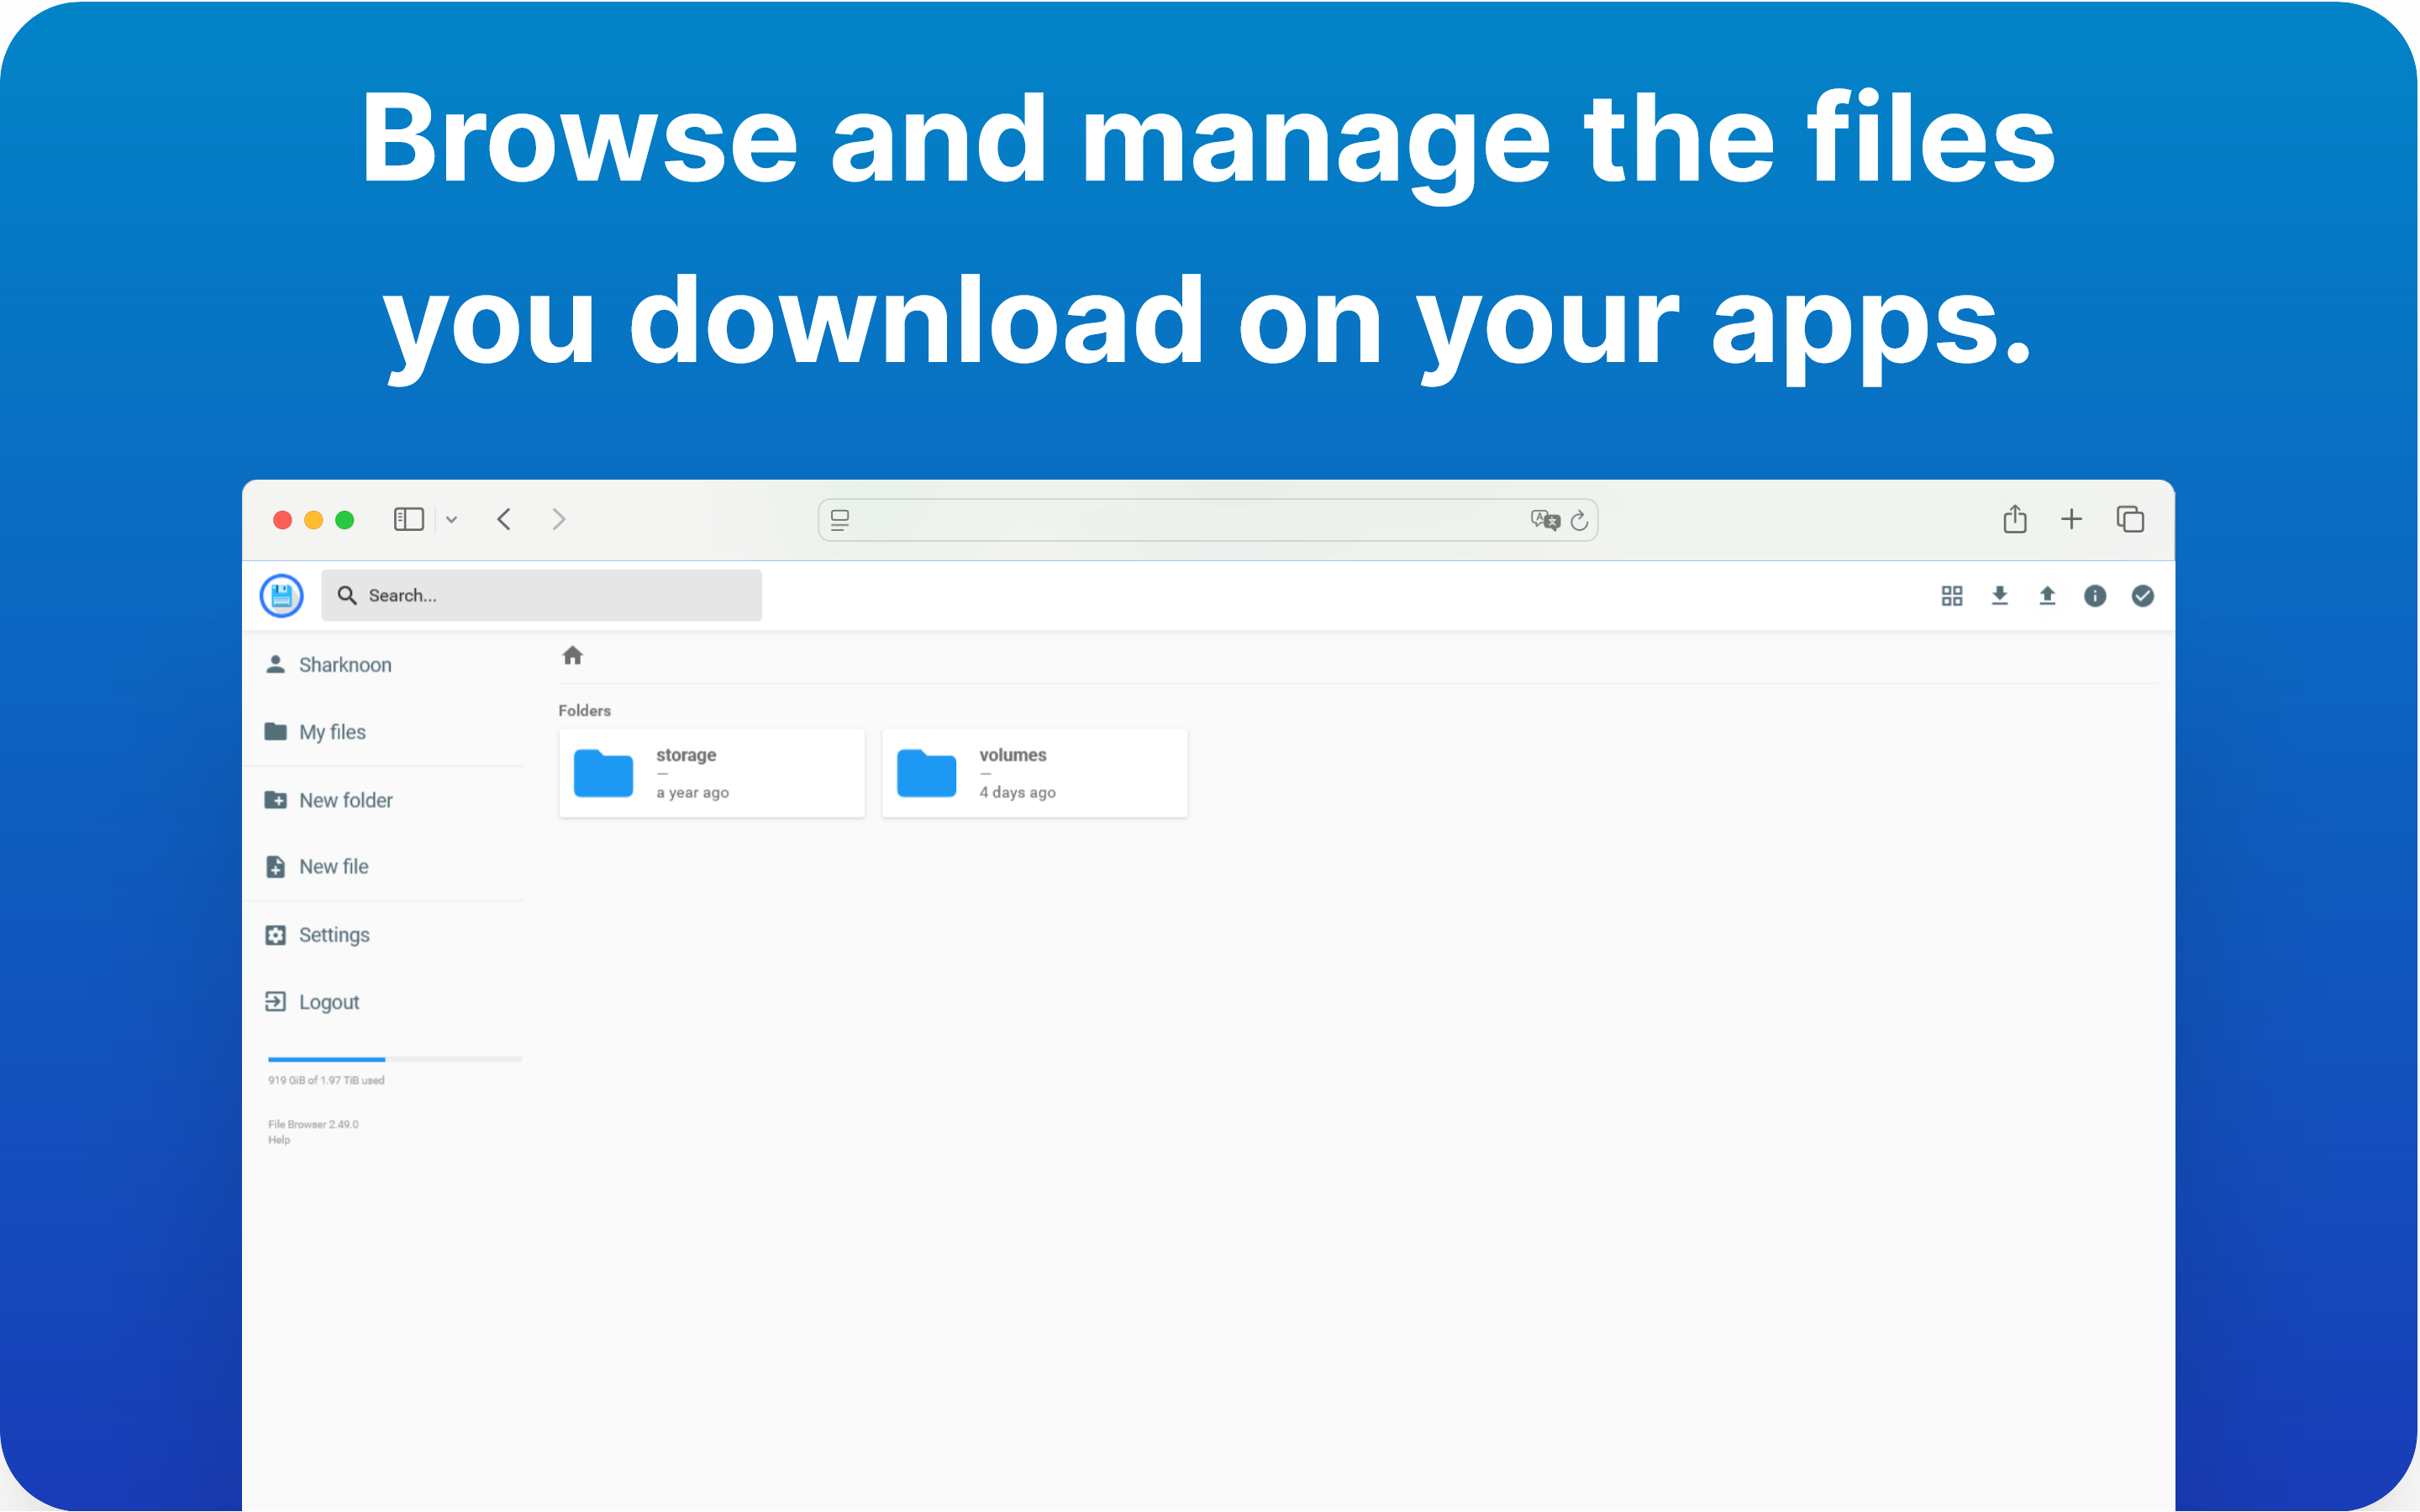2420x1512 pixels.
Task: Reload the page in the address bar
Action: tap(1579, 521)
